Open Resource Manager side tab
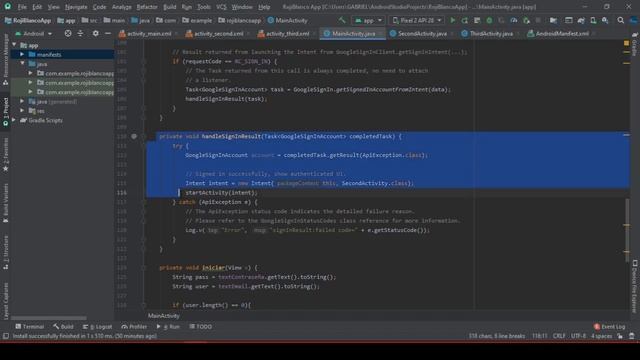 [6, 60]
